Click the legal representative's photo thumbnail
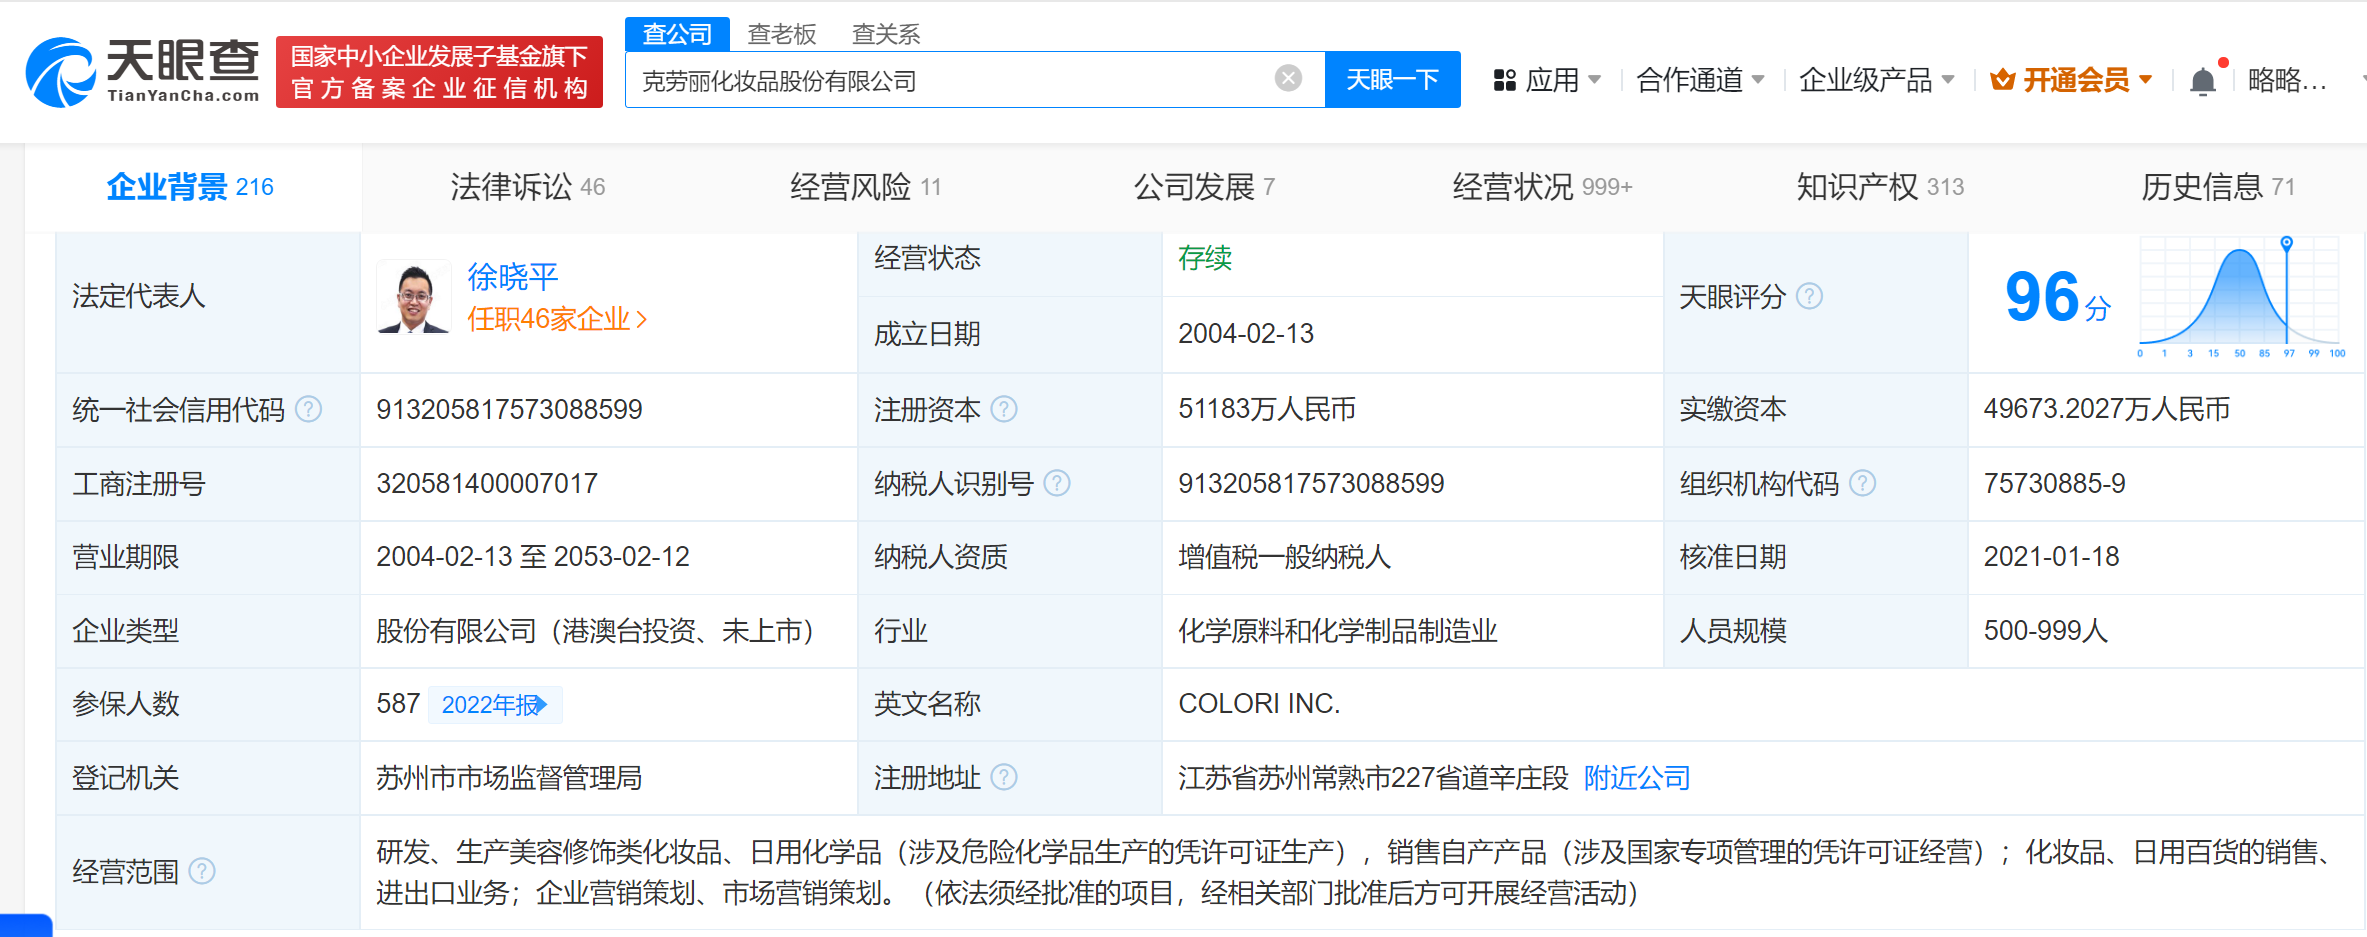The height and width of the screenshot is (937, 2367). tap(413, 297)
